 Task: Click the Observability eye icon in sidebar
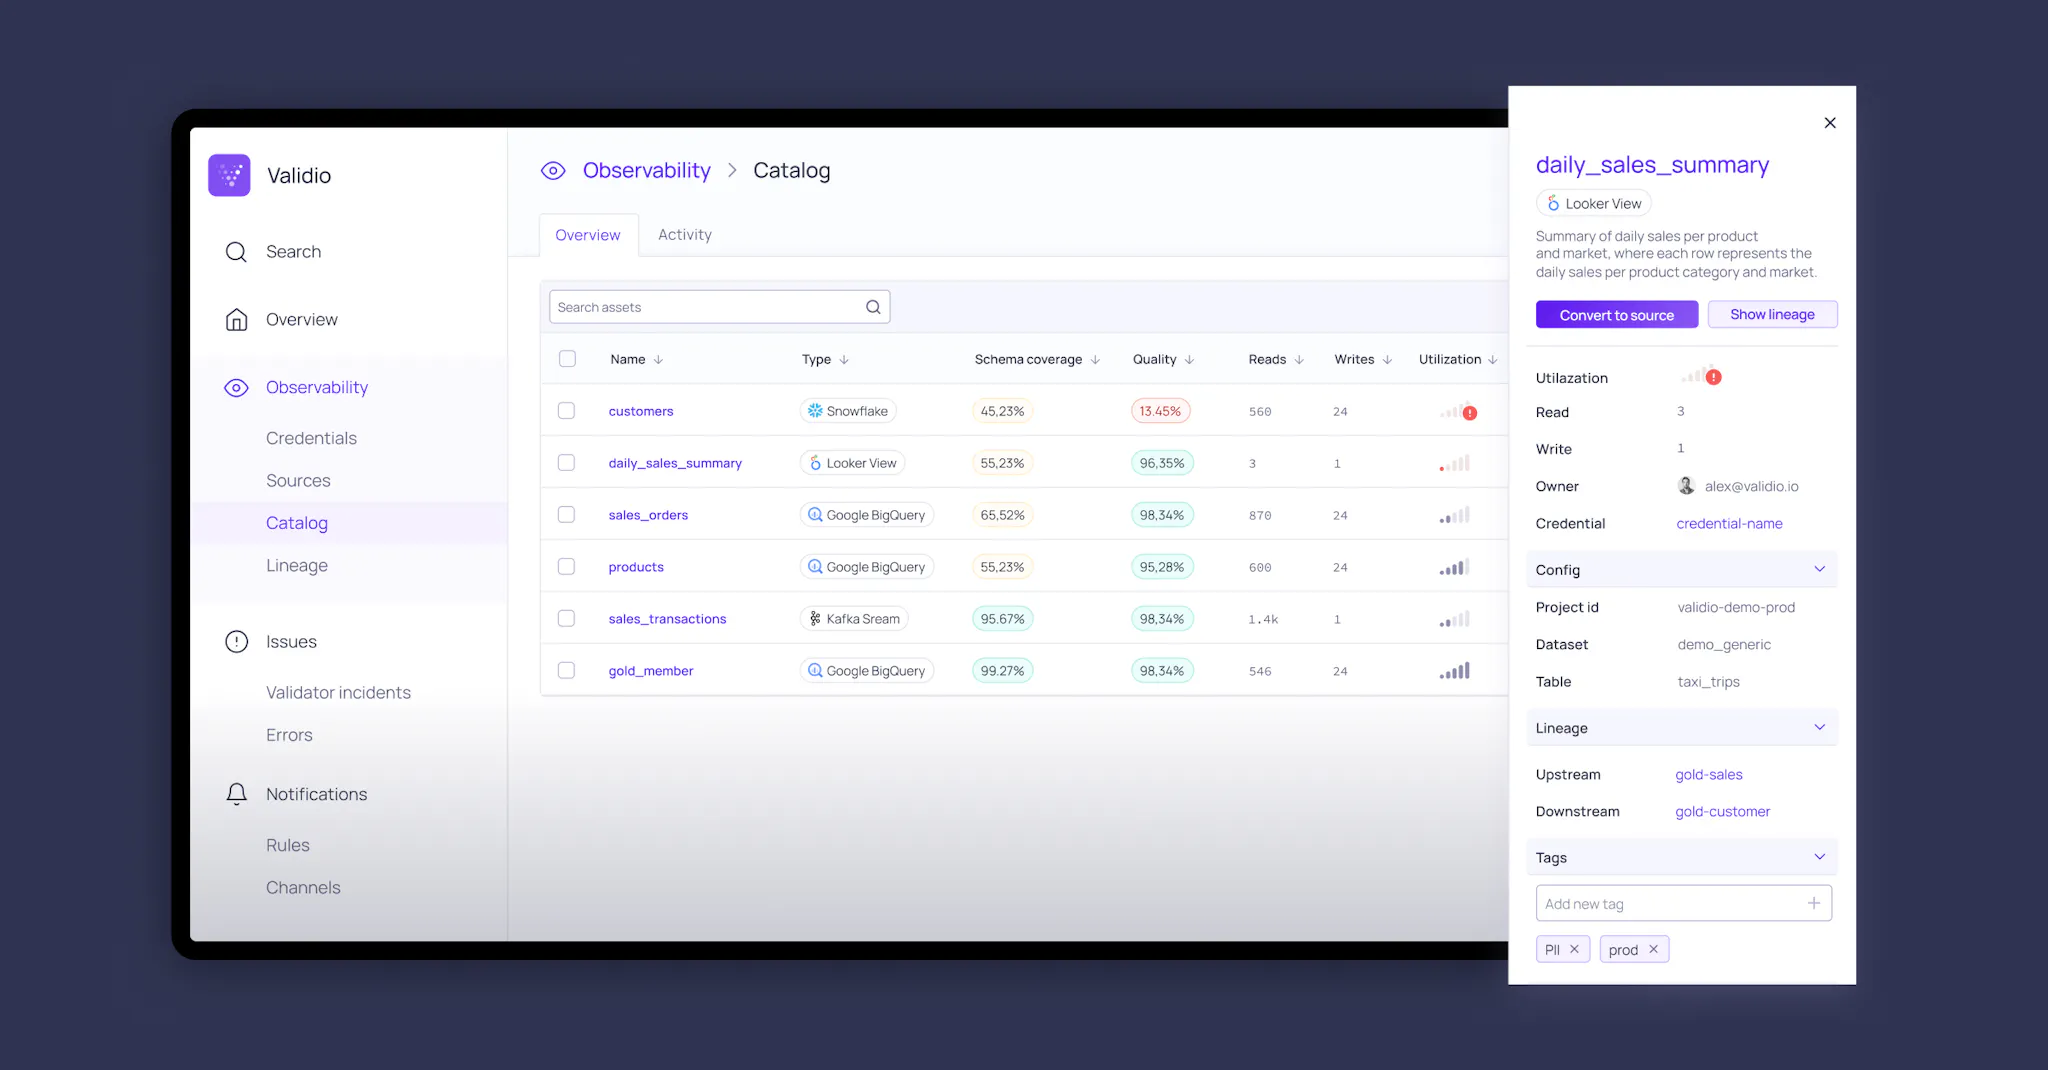click(236, 388)
